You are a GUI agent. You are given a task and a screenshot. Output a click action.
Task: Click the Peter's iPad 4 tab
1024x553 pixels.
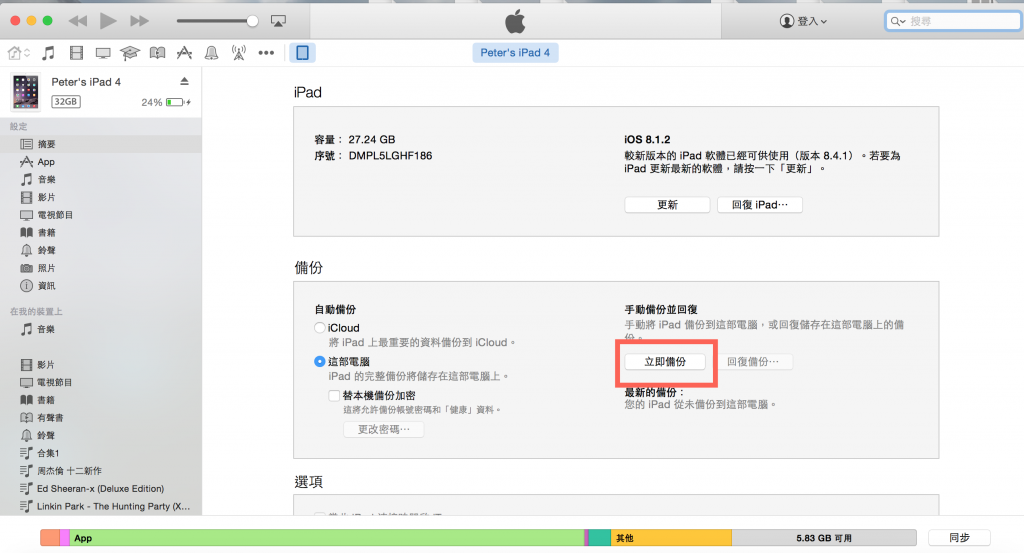pos(515,53)
